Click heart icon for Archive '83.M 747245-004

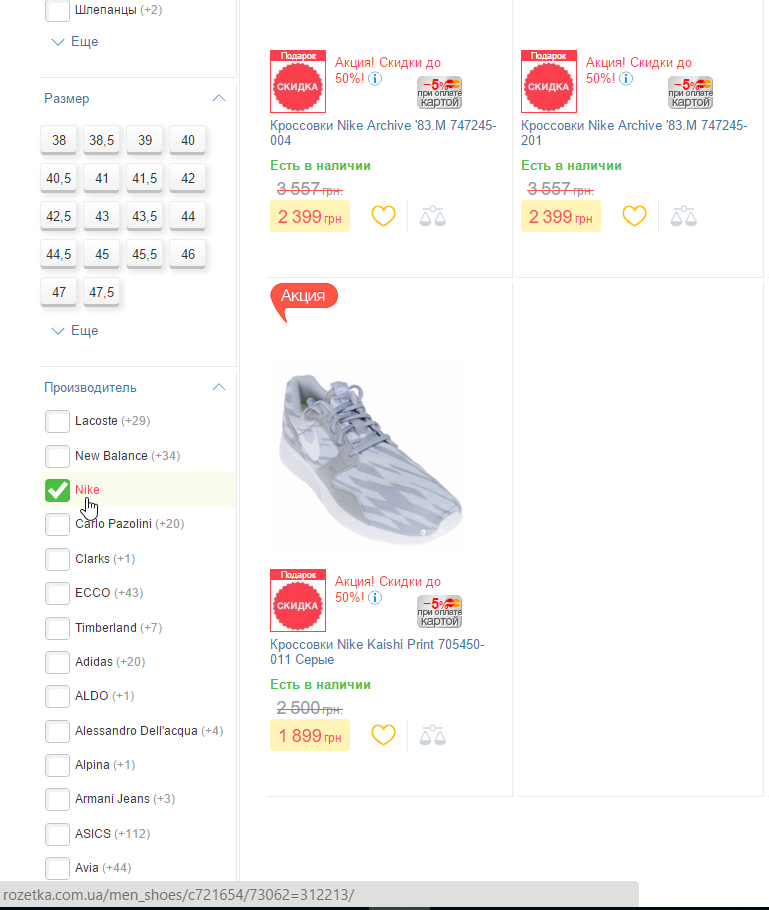pos(384,216)
